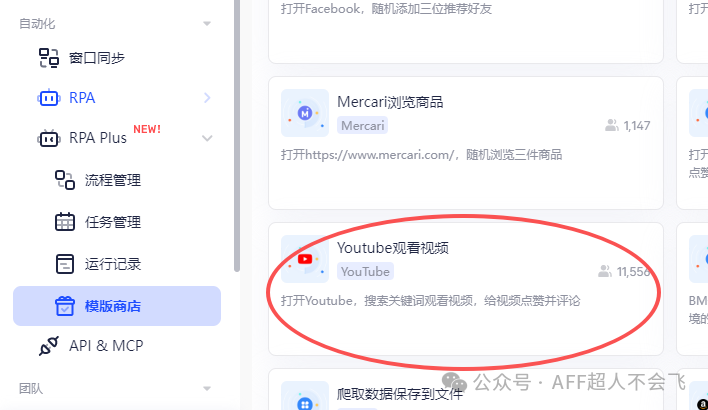Image resolution: width=708 pixels, height=410 pixels.
Task: Click the user count icon beside 1,147
Action: (x=611, y=126)
